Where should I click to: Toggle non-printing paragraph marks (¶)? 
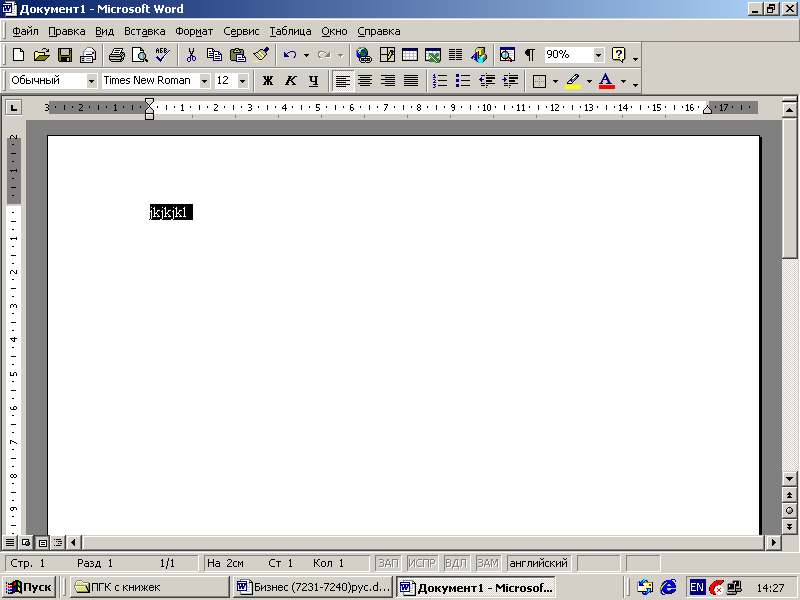tap(530, 55)
